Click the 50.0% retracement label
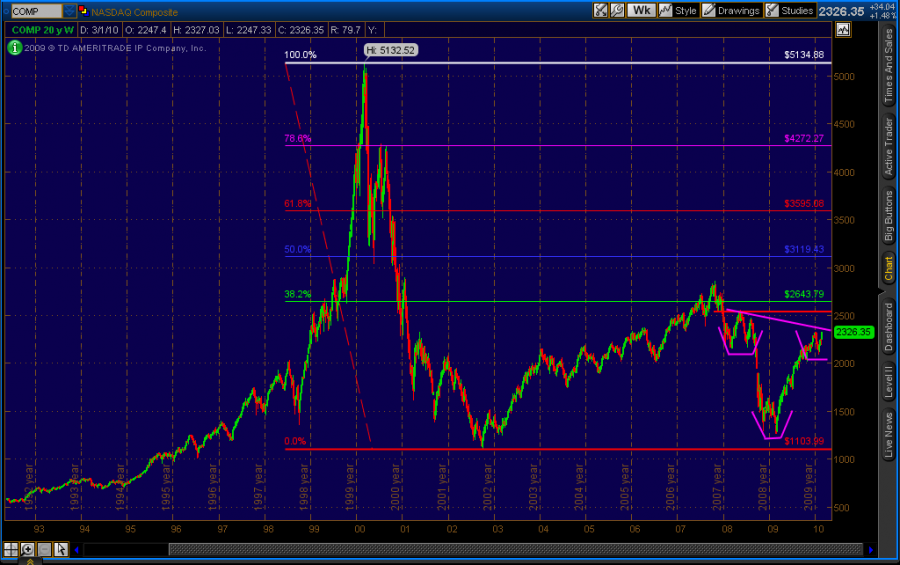This screenshot has width=900, height=565. pyautogui.click(x=298, y=249)
